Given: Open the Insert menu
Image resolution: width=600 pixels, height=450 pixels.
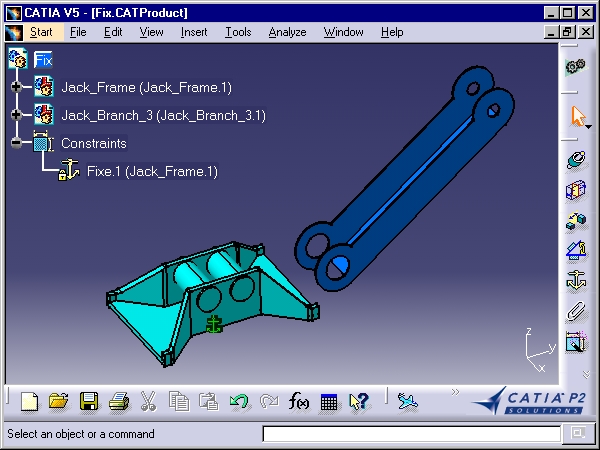Looking at the screenshot, I should pyautogui.click(x=194, y=32).
